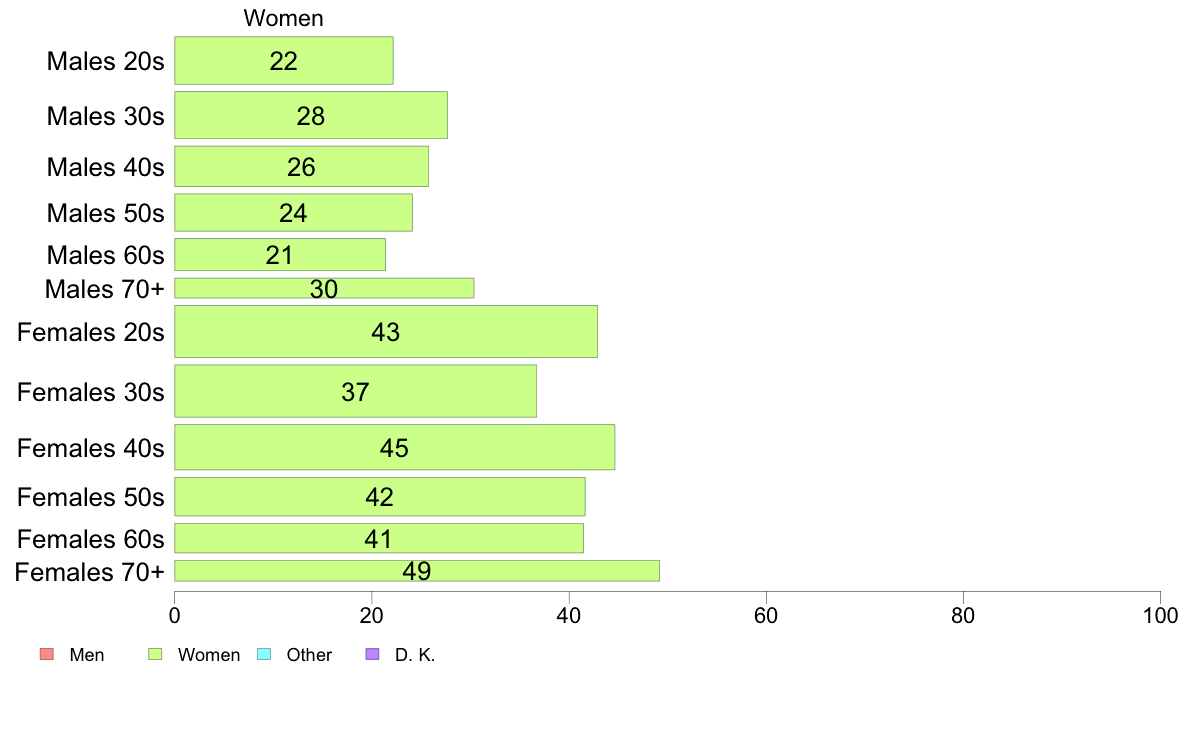Click the Women column title
Viewport: 1188px width, 736px height.
tap(283, 18)
